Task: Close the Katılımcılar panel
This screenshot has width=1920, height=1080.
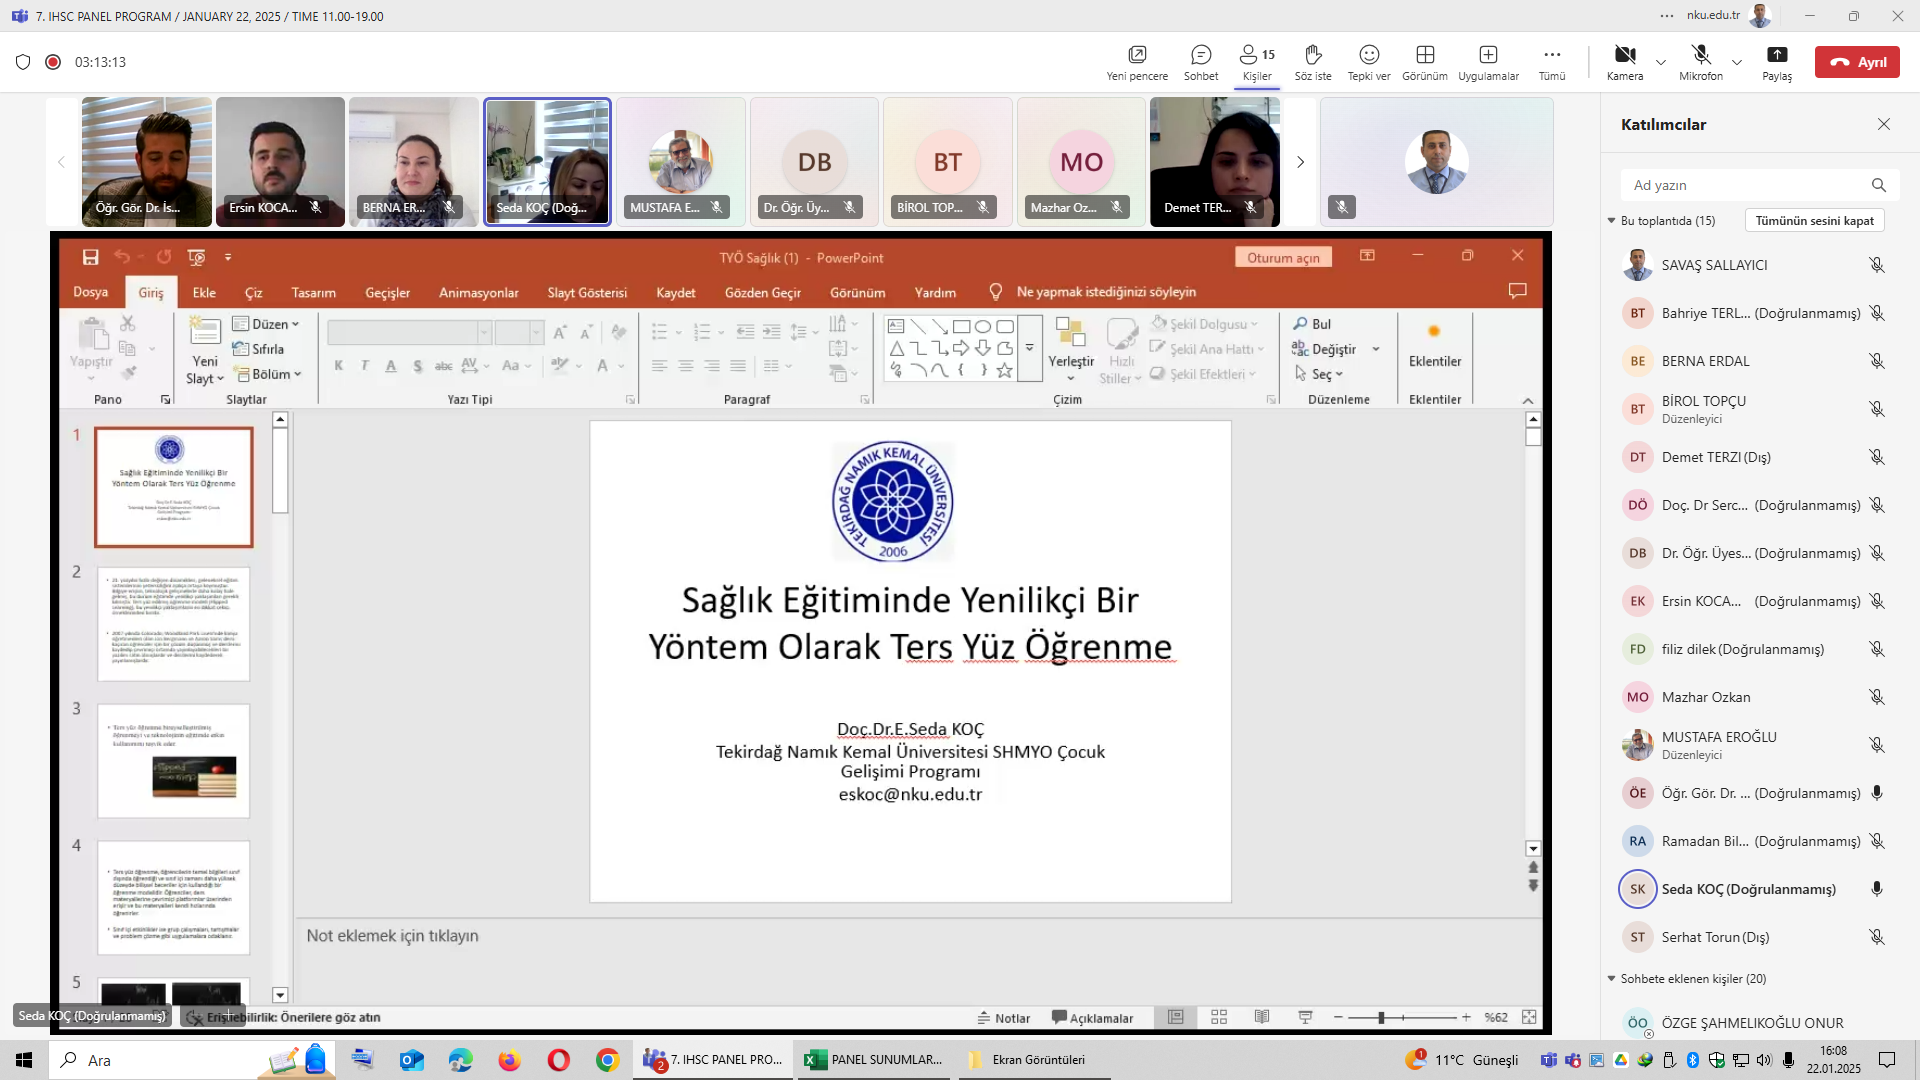Action: [x=1884, y=124]
